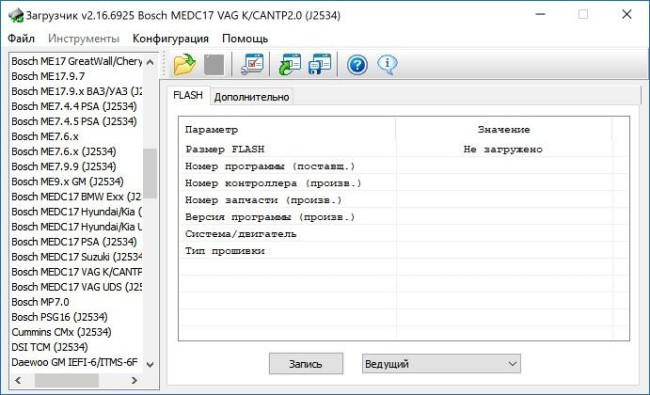Image resolution: width=650 pixels, height=395 pixels.
Task: Close the Загрузчик window
Action: pos(627,15)
